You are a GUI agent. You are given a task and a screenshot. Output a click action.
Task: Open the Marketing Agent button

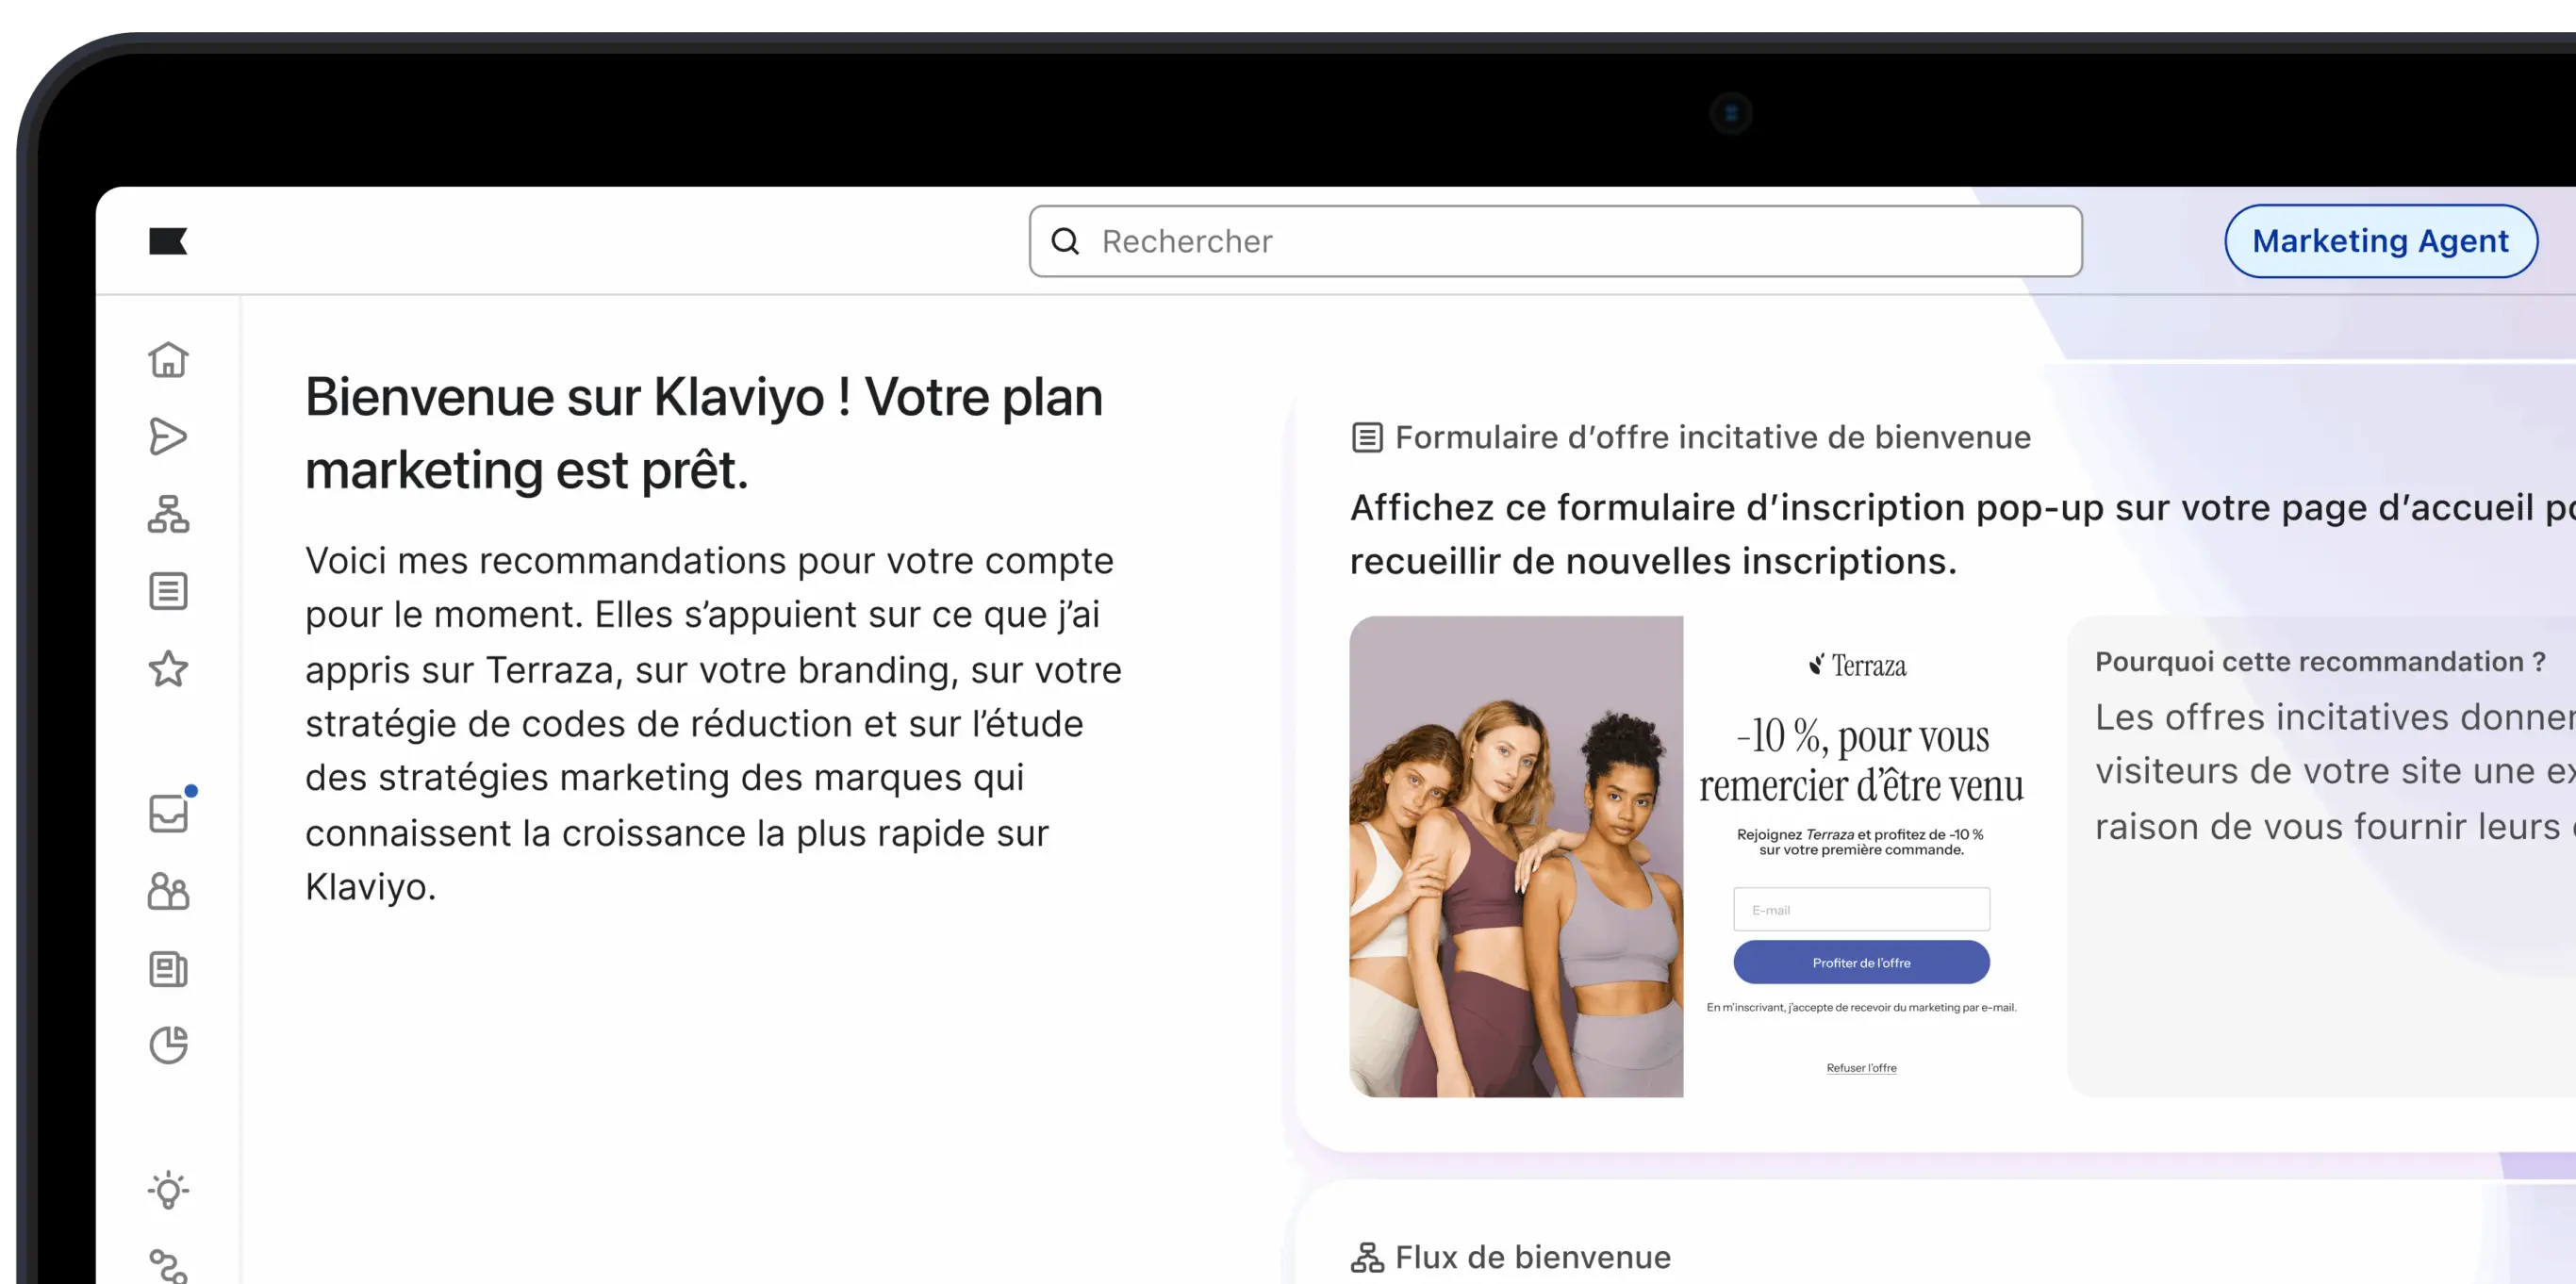coord(2380,241)
